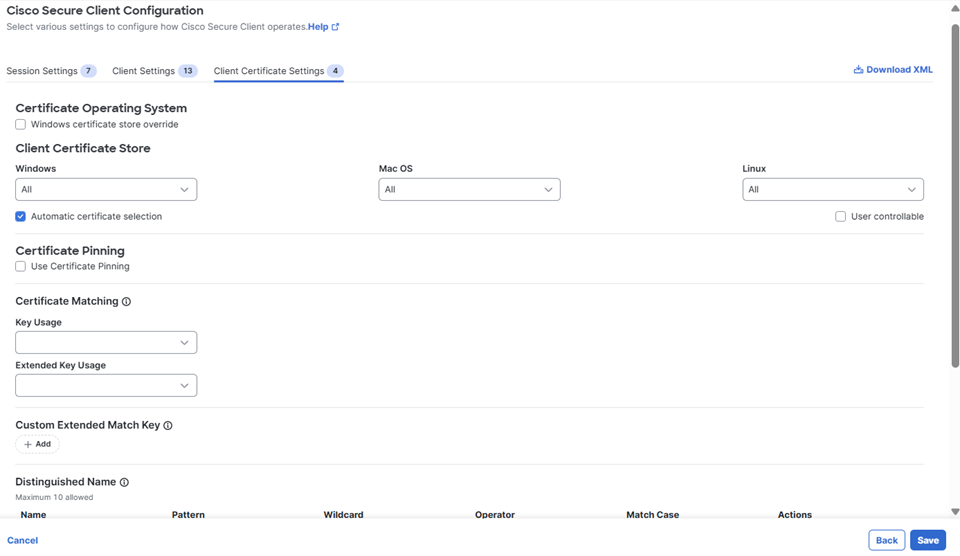
Task: Click the Pattern column header
Action: point(188,514)
